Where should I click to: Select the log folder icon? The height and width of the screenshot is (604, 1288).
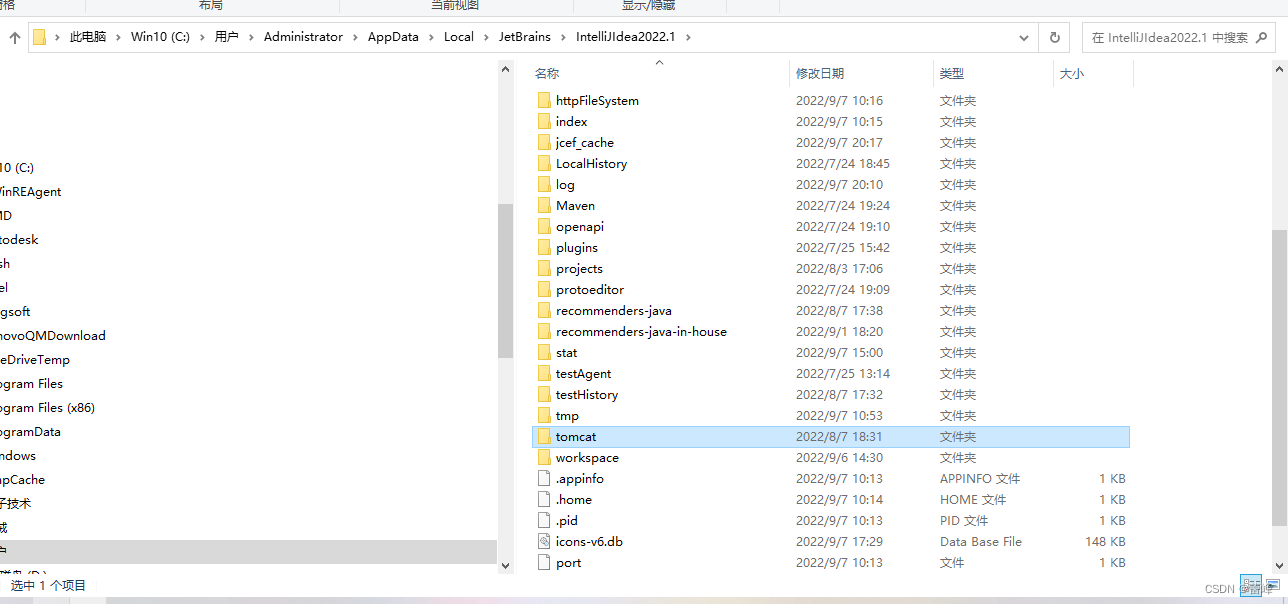tap(544, 184)
